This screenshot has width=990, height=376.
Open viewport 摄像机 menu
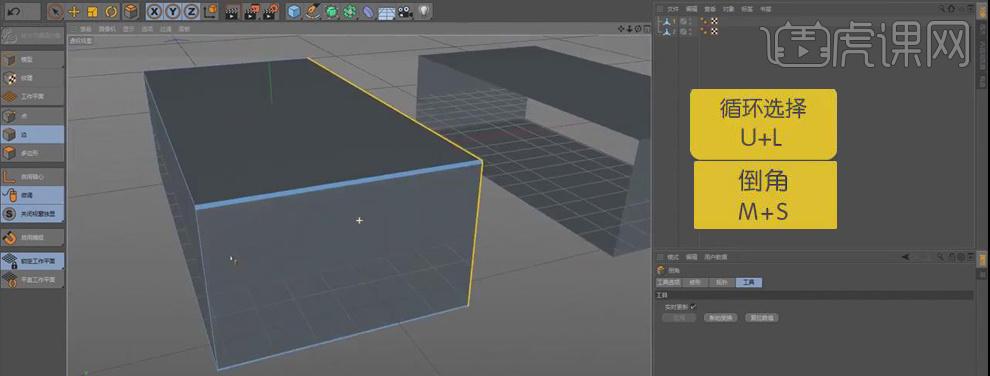point(107,29)
